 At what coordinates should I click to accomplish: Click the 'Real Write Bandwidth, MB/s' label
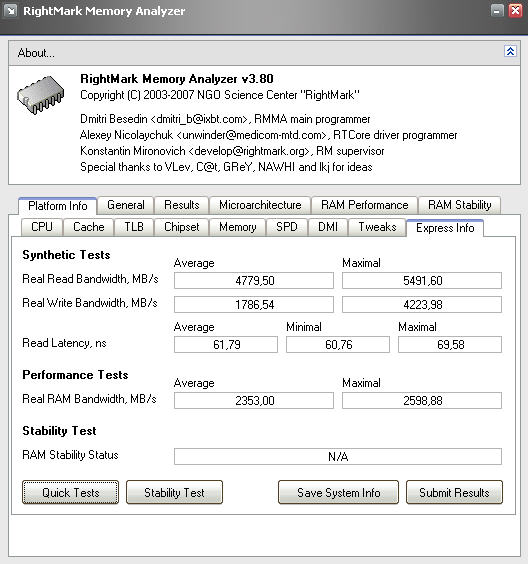(90, 303)
